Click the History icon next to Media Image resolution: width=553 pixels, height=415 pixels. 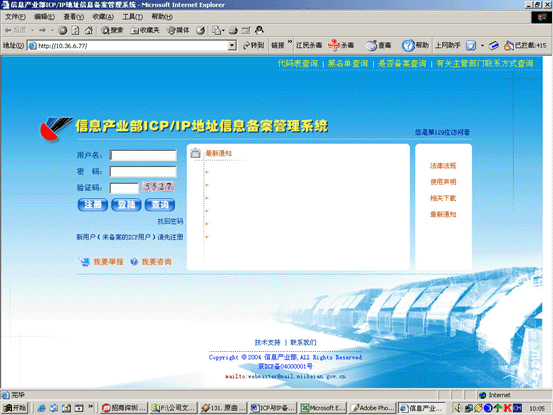[201, 30]
